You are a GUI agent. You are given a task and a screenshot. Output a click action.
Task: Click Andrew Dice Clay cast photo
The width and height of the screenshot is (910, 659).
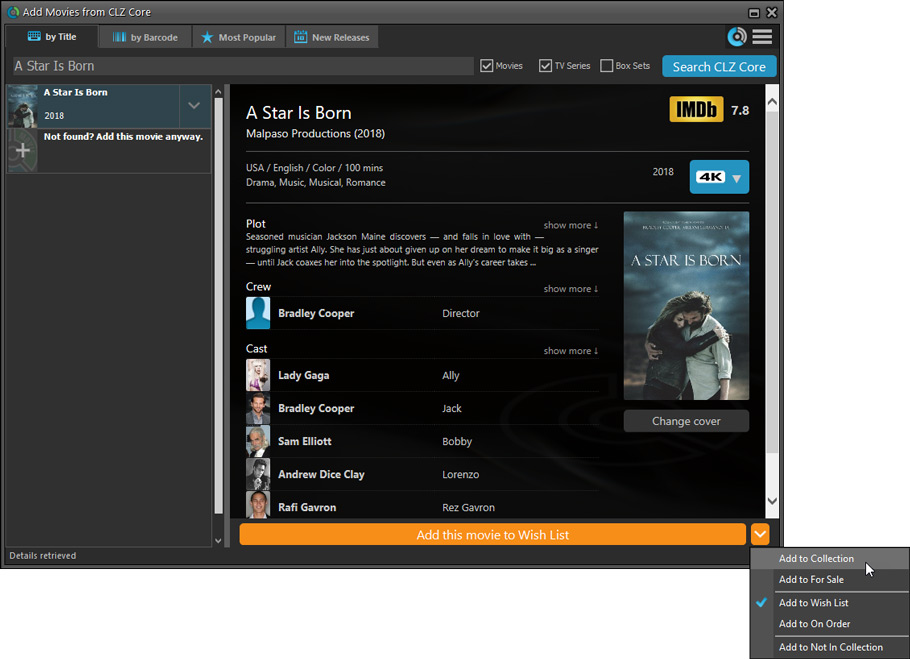pyautogui.click(x=258, y=475)
